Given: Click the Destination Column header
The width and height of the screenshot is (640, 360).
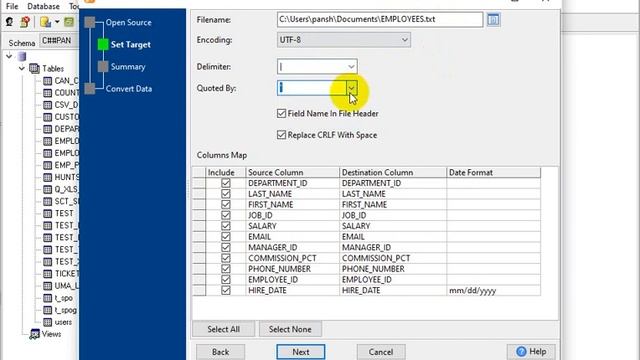Looking at the screenshot, I should coord(393,172).
